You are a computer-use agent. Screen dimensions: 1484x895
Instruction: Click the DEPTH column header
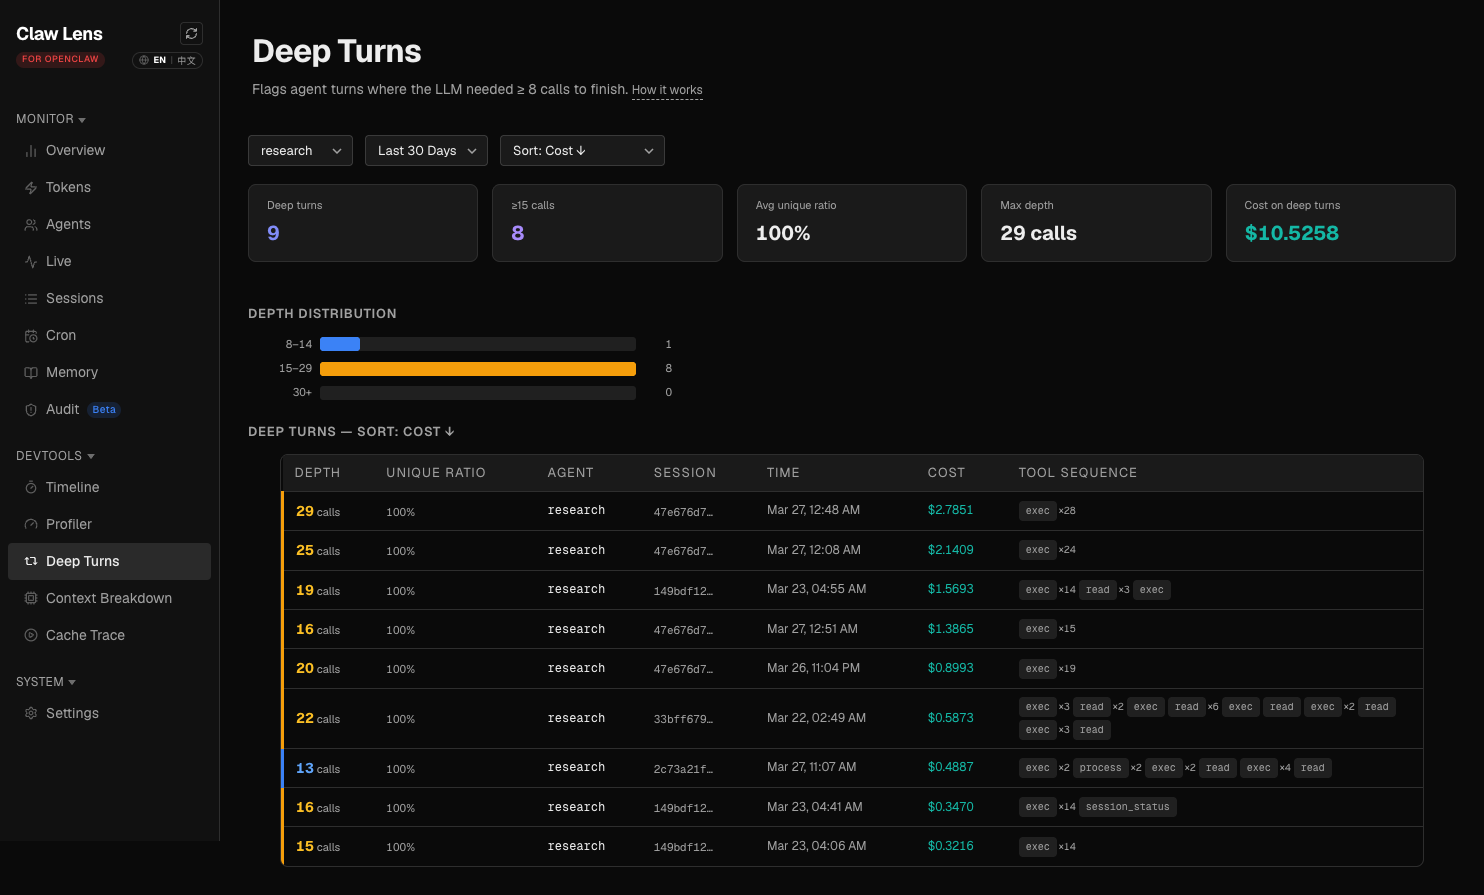317,473
